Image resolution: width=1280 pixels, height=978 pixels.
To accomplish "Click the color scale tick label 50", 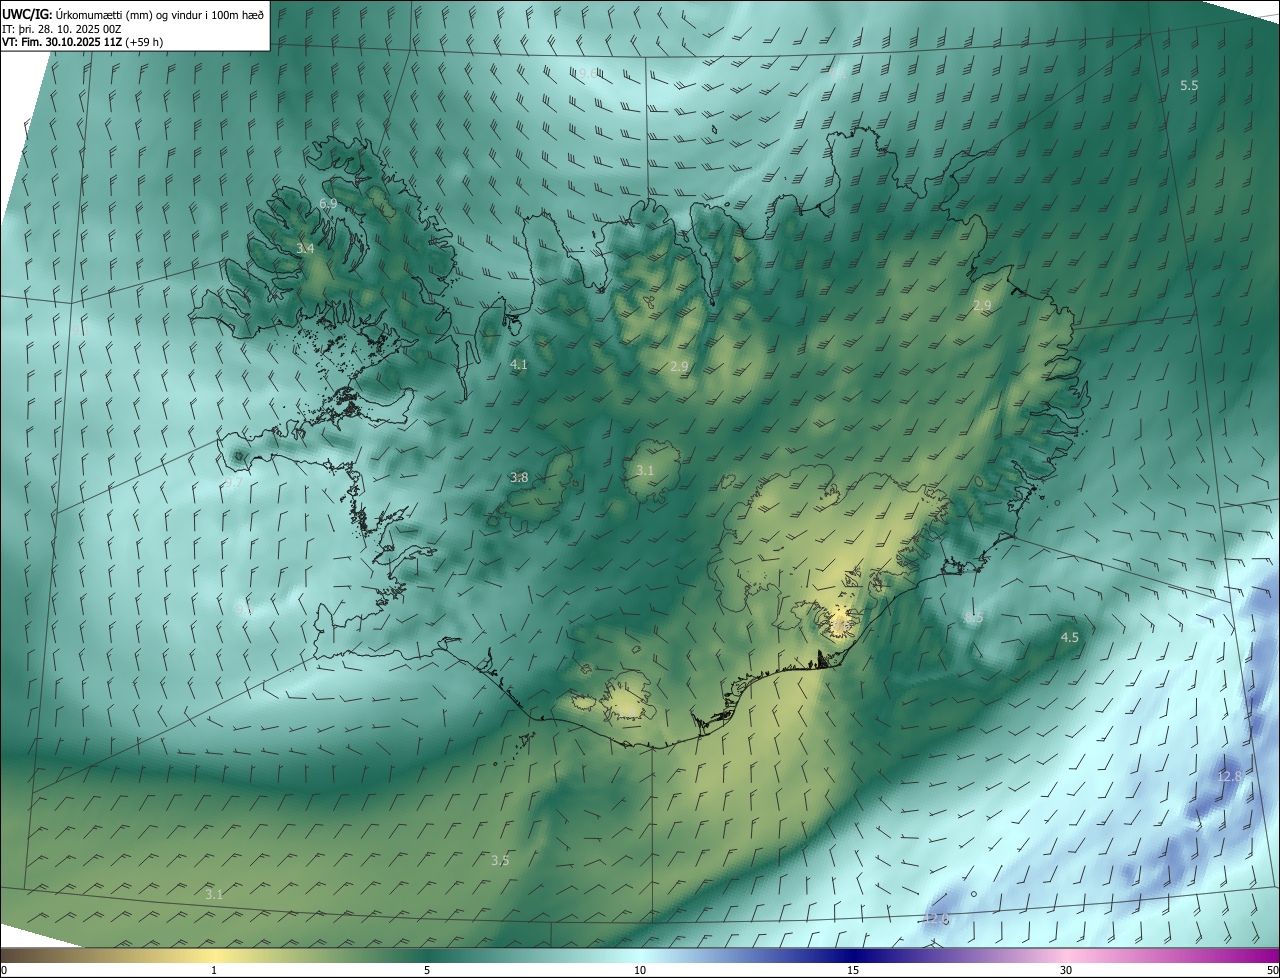I will [x=1272, y=970].
